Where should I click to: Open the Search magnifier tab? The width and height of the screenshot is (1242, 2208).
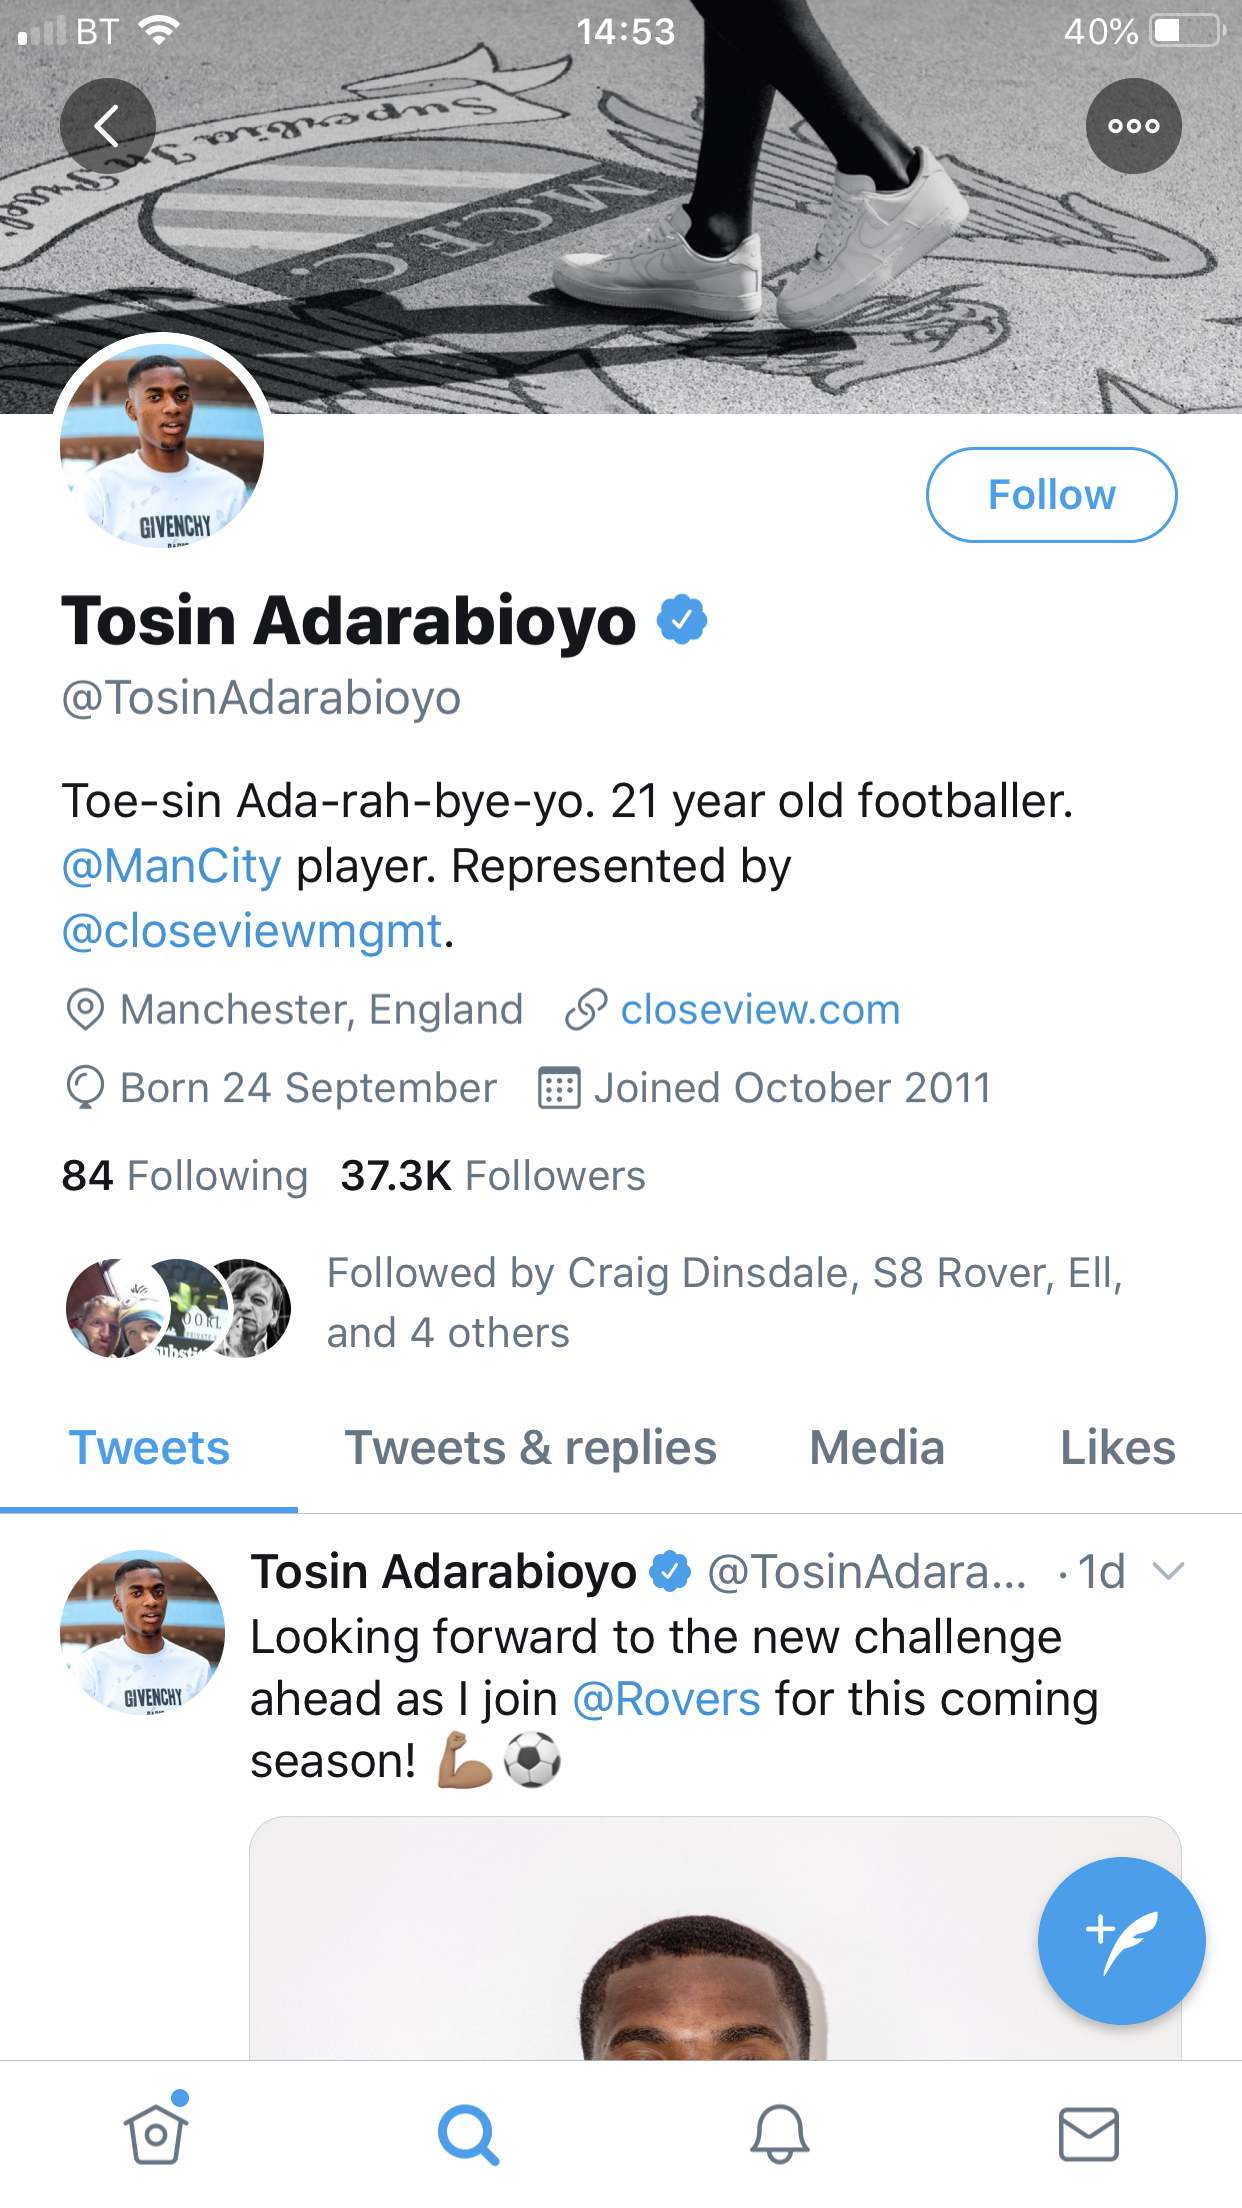point(467,2134)
